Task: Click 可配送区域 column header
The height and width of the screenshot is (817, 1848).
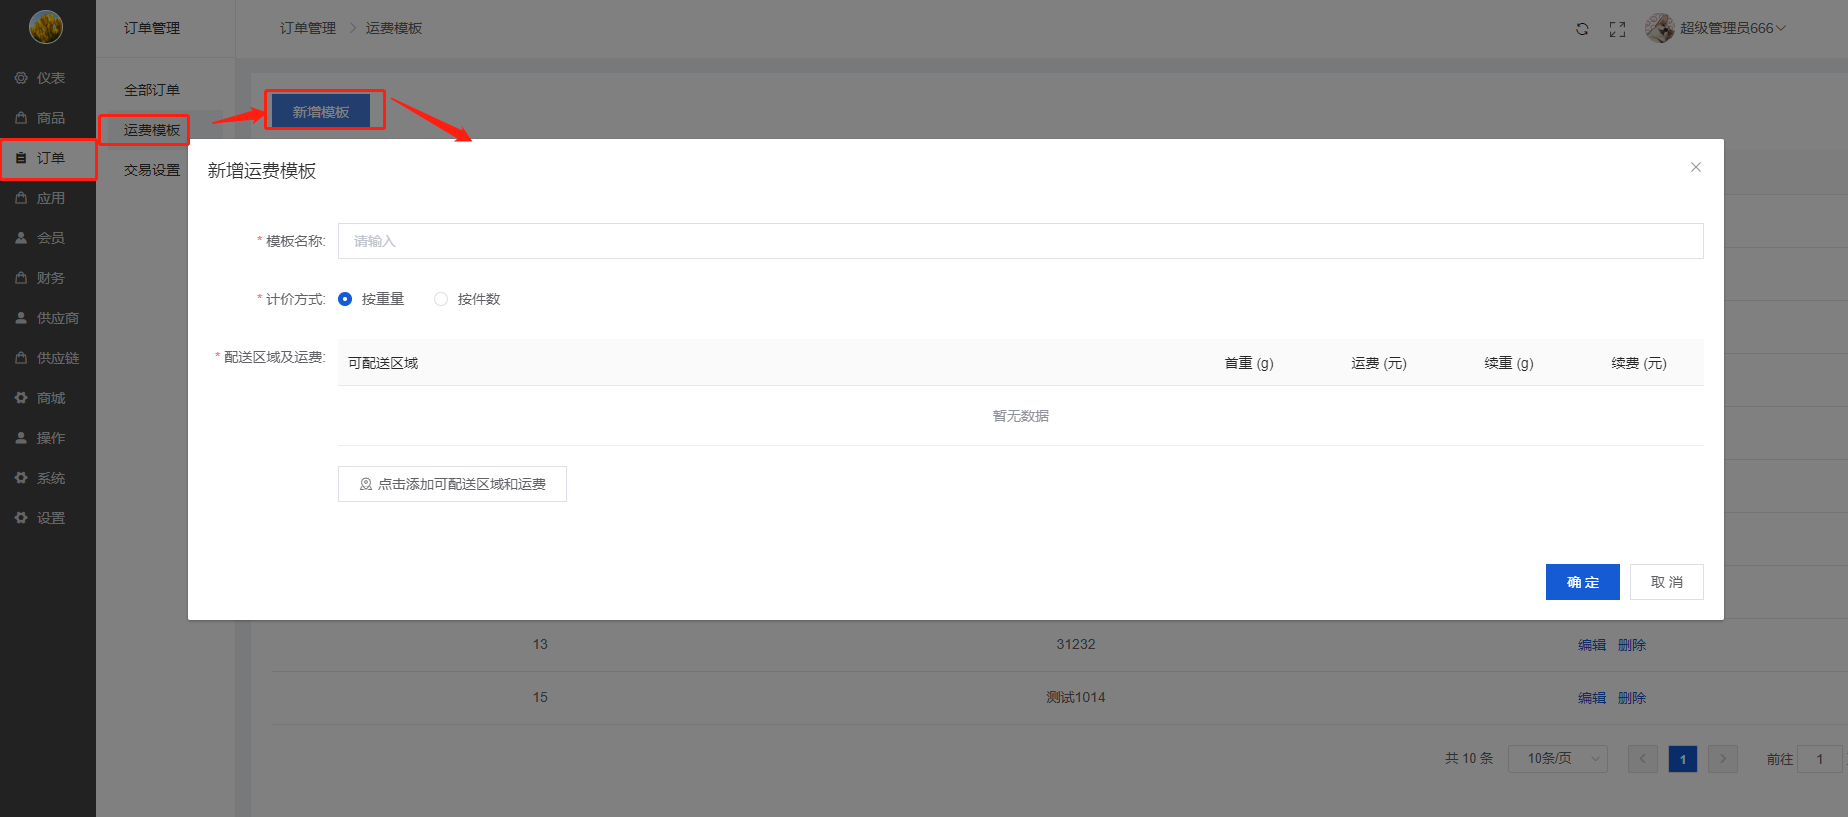Action: click(383, 363)
